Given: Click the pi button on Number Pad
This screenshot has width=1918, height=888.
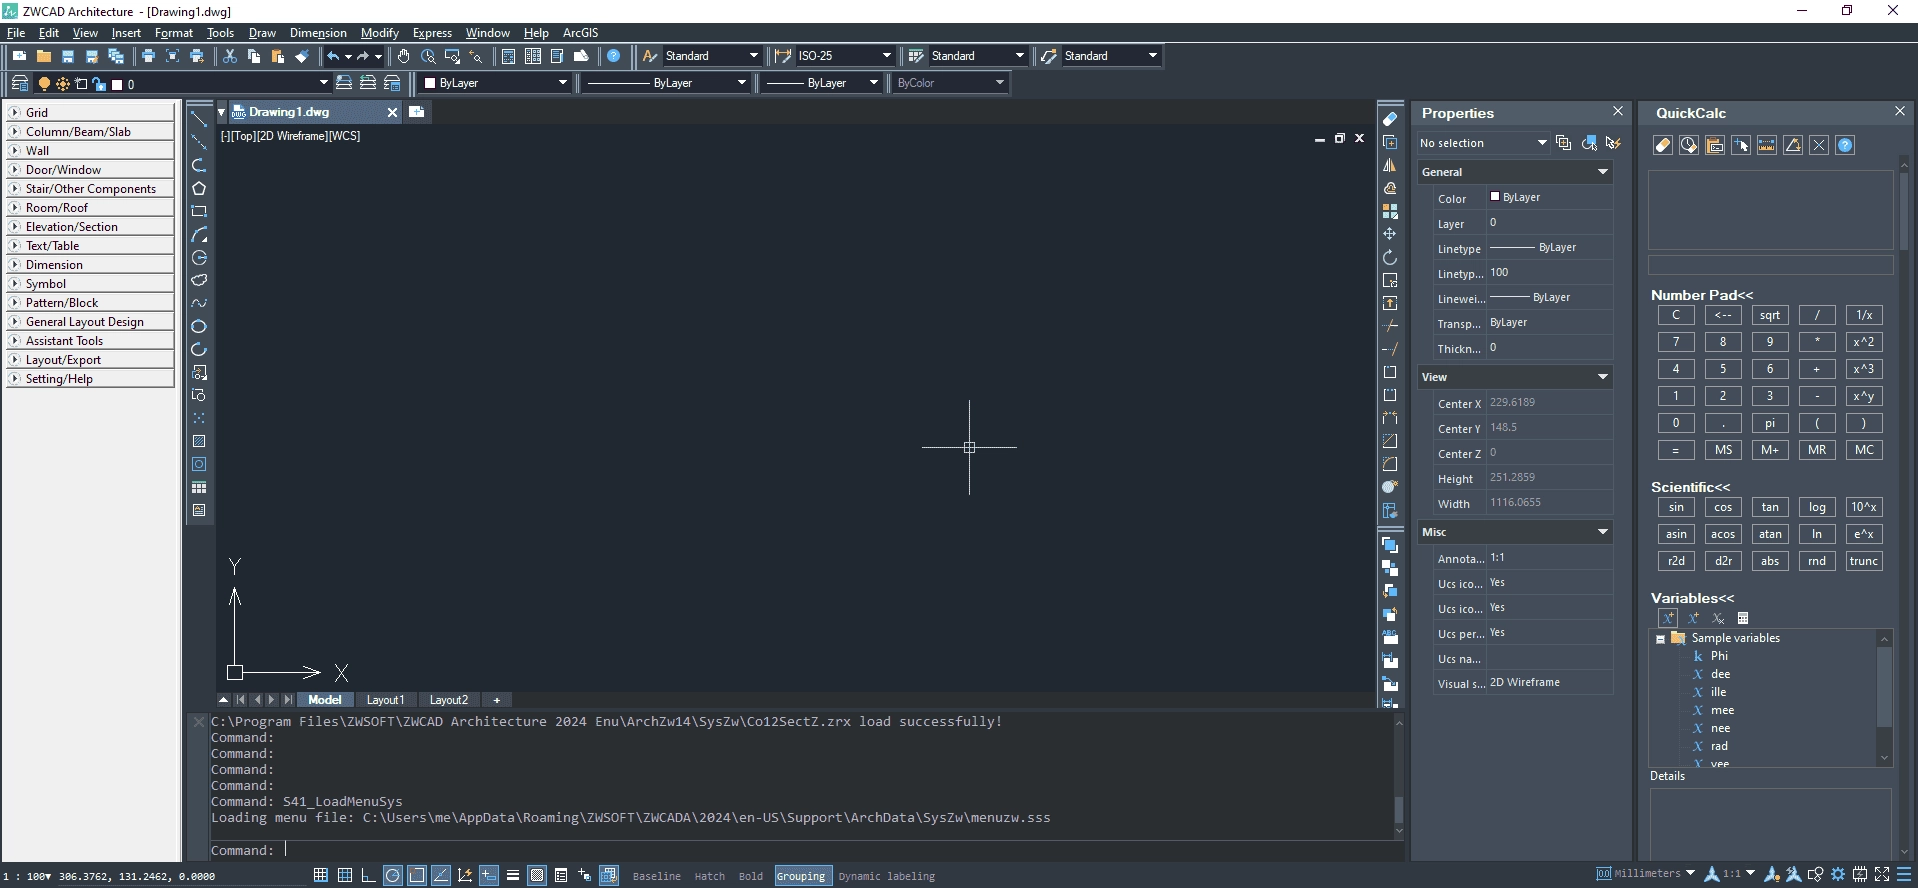Looking at the screenshot, I should tap(1770, 423).
